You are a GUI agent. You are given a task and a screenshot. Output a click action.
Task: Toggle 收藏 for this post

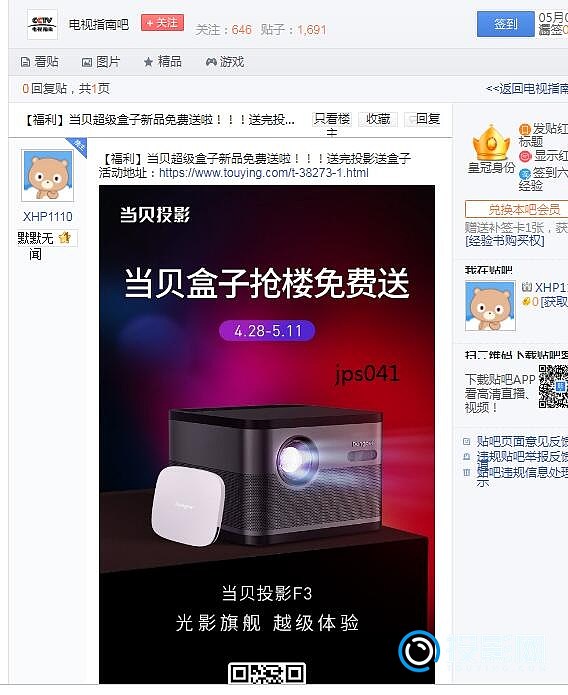[378, 119]
